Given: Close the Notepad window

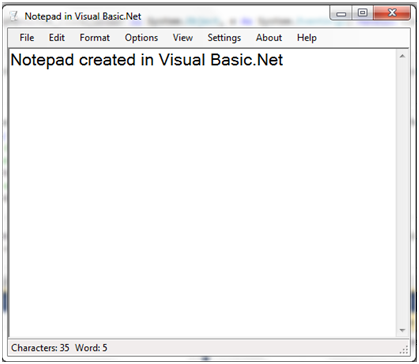Looking at the screenshot, I should point(392,13).
